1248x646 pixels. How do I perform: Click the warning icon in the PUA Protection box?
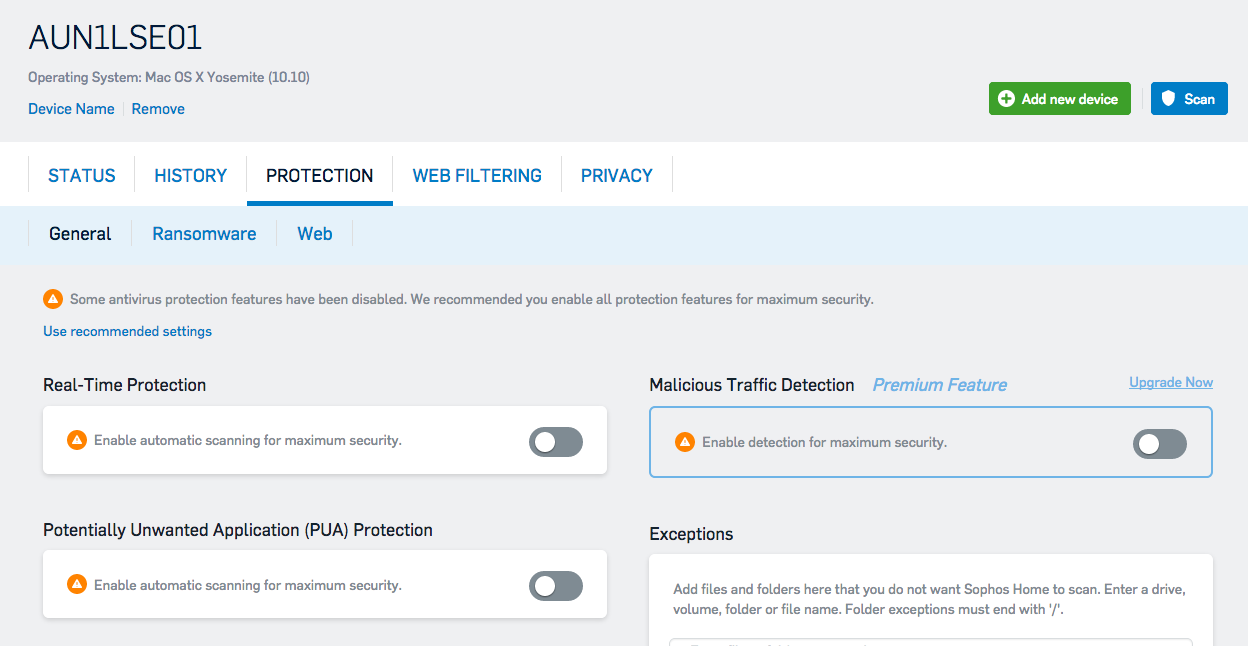coord(77,585)
